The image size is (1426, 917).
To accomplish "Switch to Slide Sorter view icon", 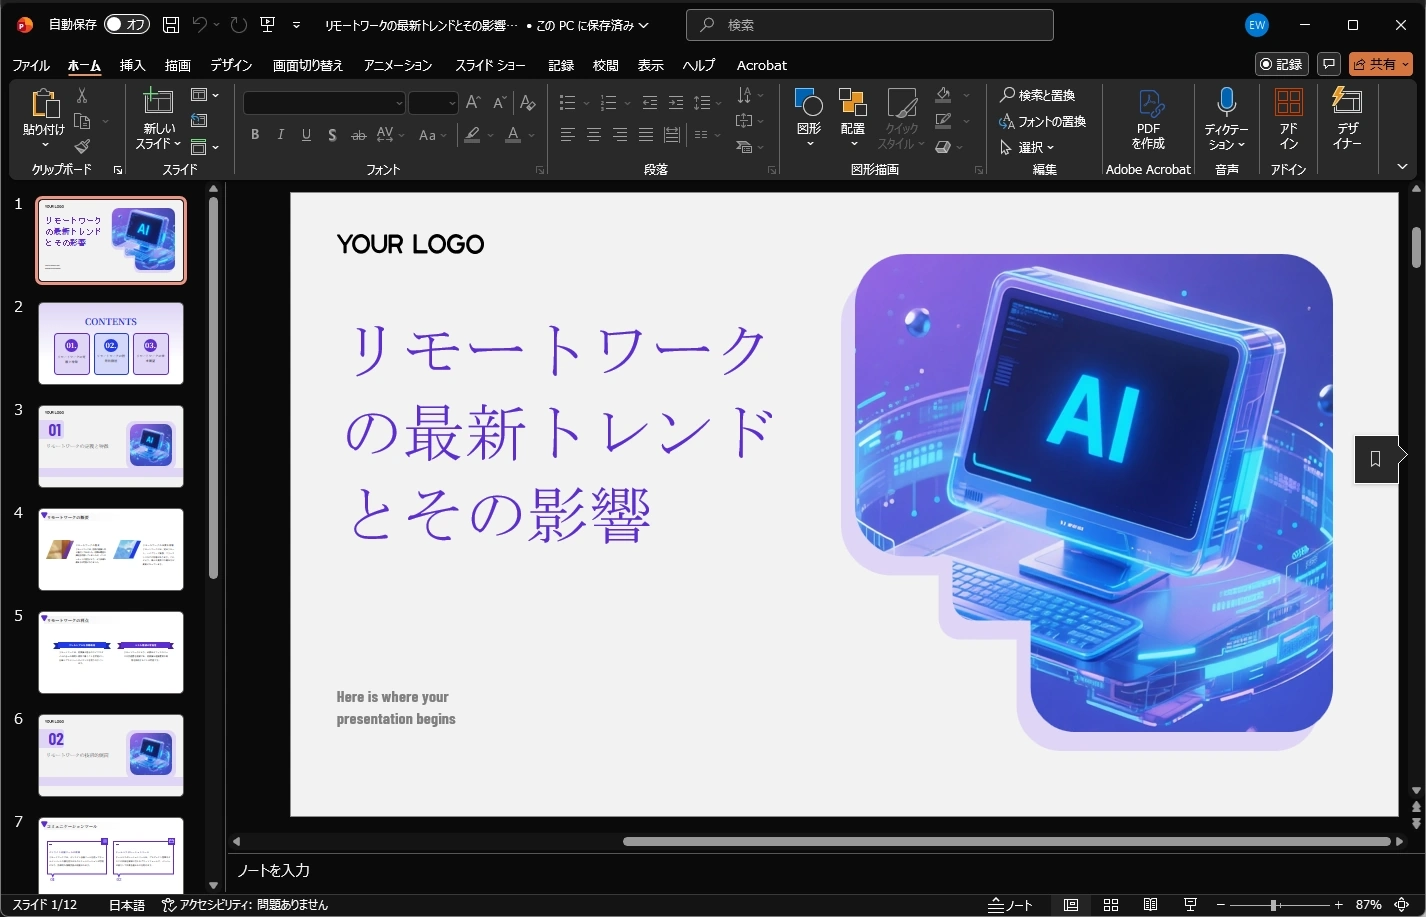I will 1111,905.
